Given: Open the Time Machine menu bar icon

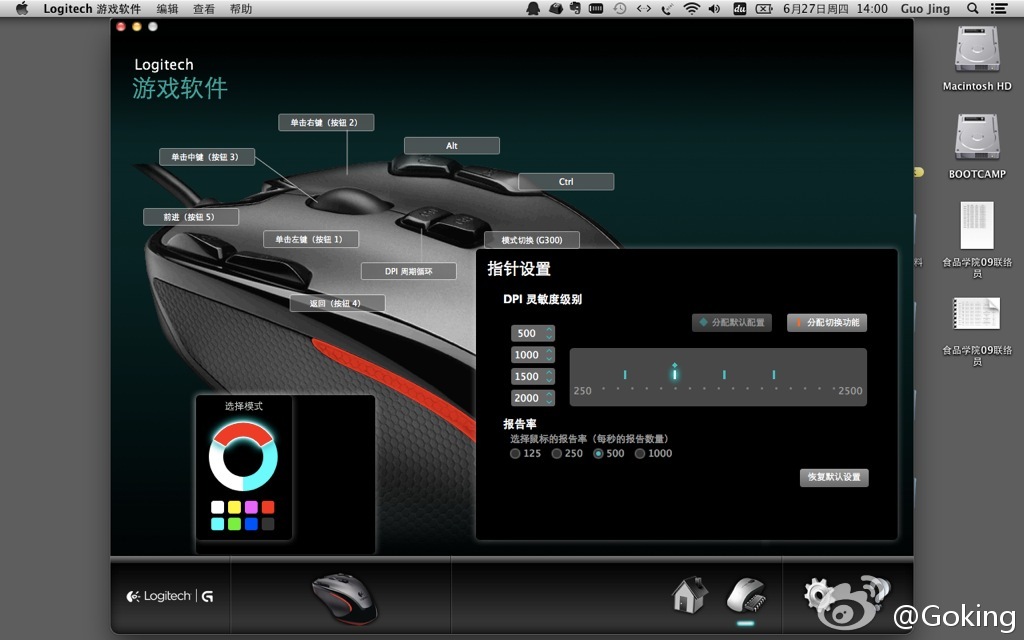Looking at the screenshot, I should tap(620, 8).
